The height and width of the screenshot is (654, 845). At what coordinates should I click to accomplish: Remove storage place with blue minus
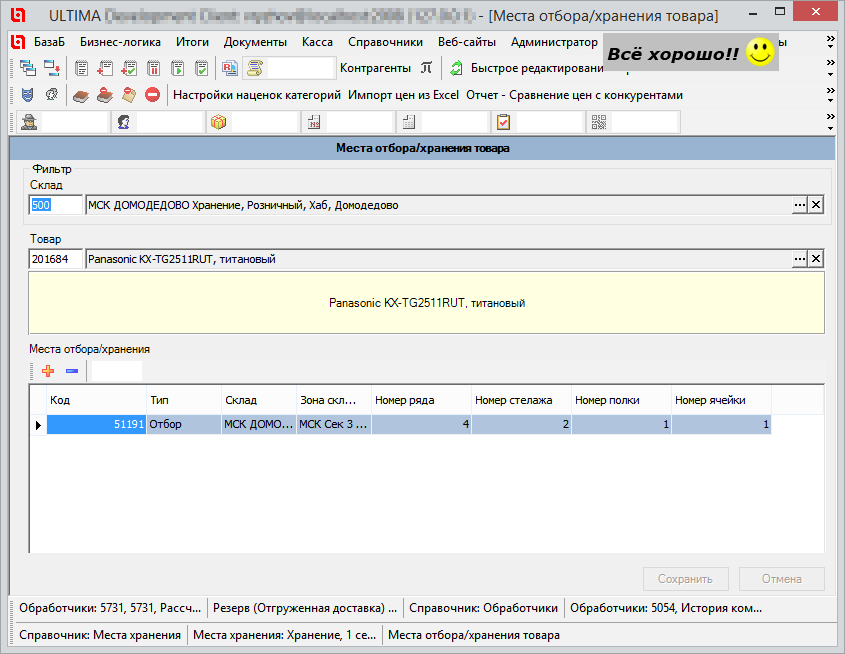point(72,371)
